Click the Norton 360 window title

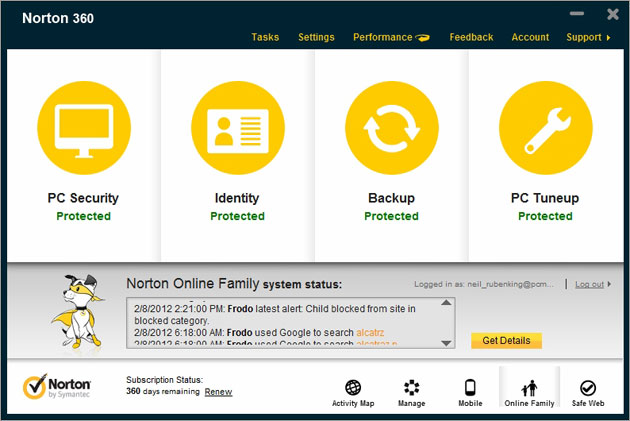pyautogui.click(x=58, y=18)
